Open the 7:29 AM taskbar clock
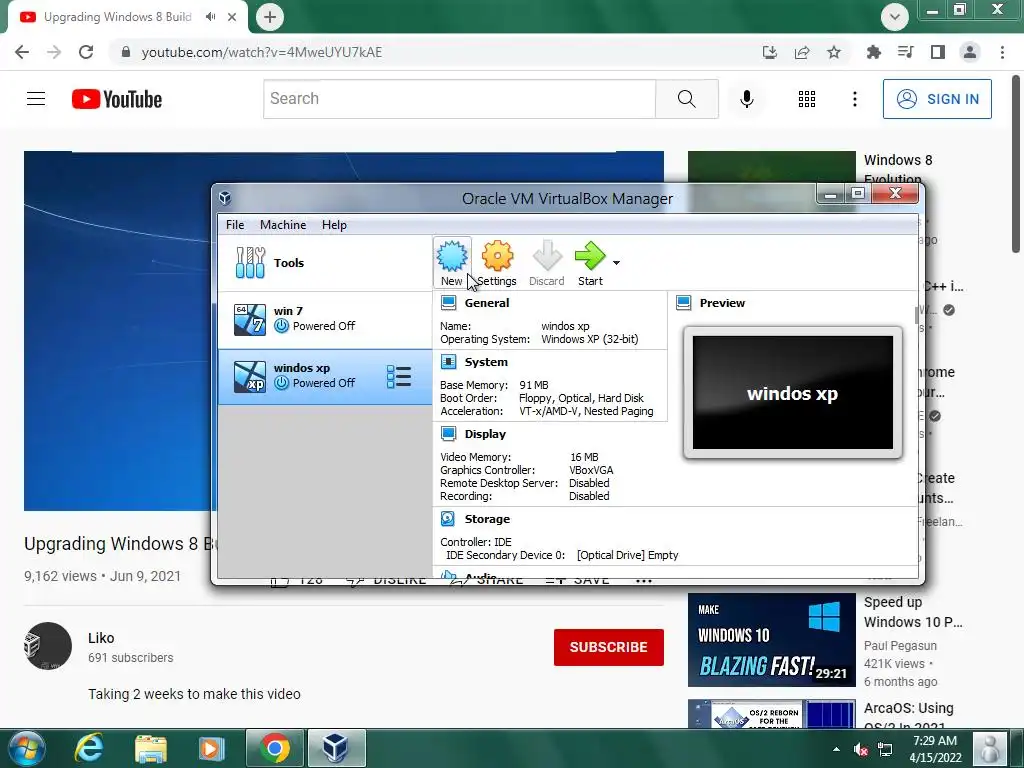 pos(935,749)
